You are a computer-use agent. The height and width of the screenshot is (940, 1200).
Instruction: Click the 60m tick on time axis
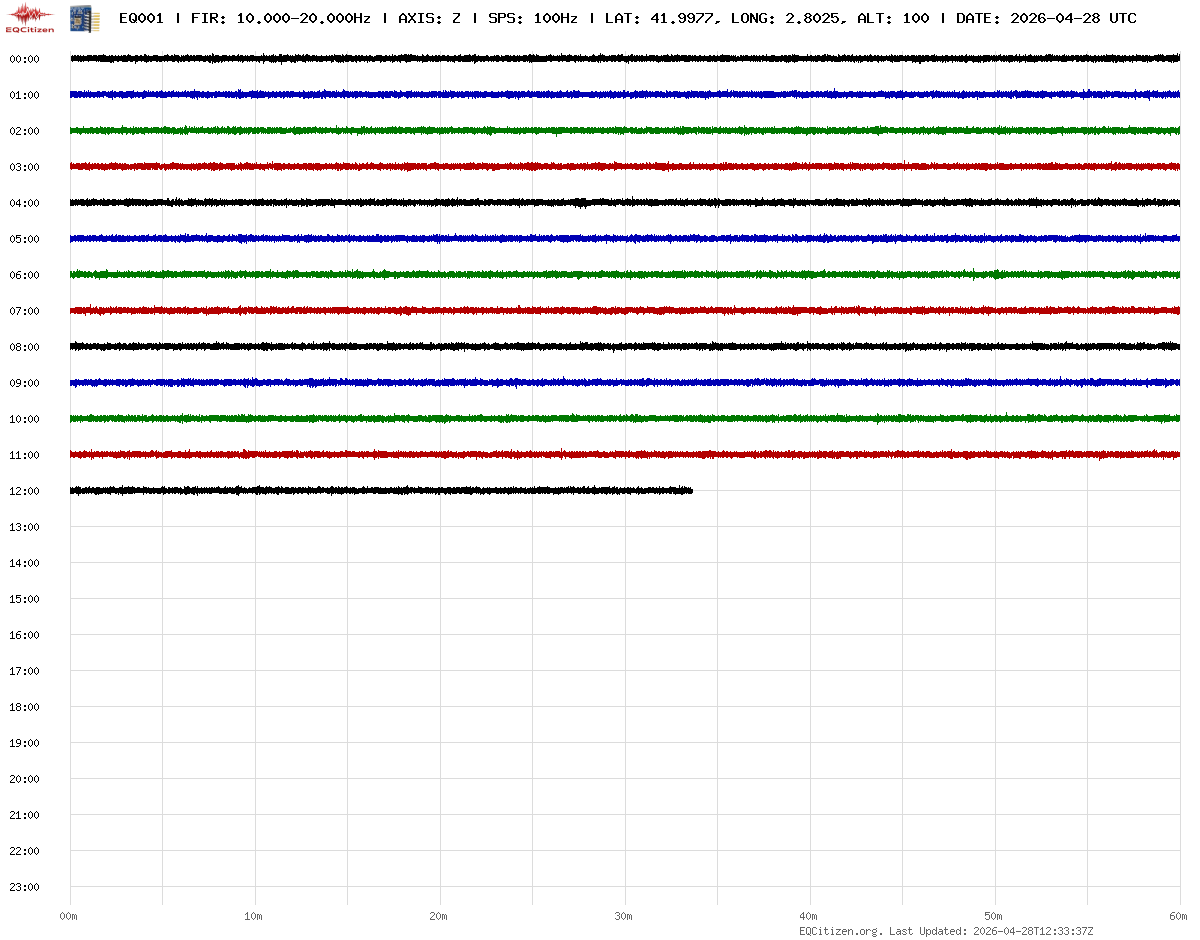click(x=1179, y=916)
